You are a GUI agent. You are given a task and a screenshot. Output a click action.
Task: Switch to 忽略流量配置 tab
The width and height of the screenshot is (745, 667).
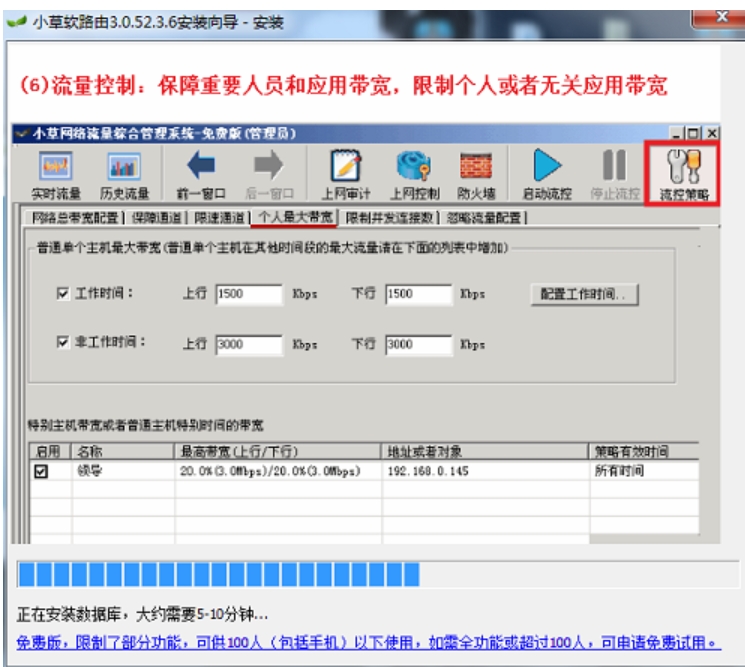(485, 218)
